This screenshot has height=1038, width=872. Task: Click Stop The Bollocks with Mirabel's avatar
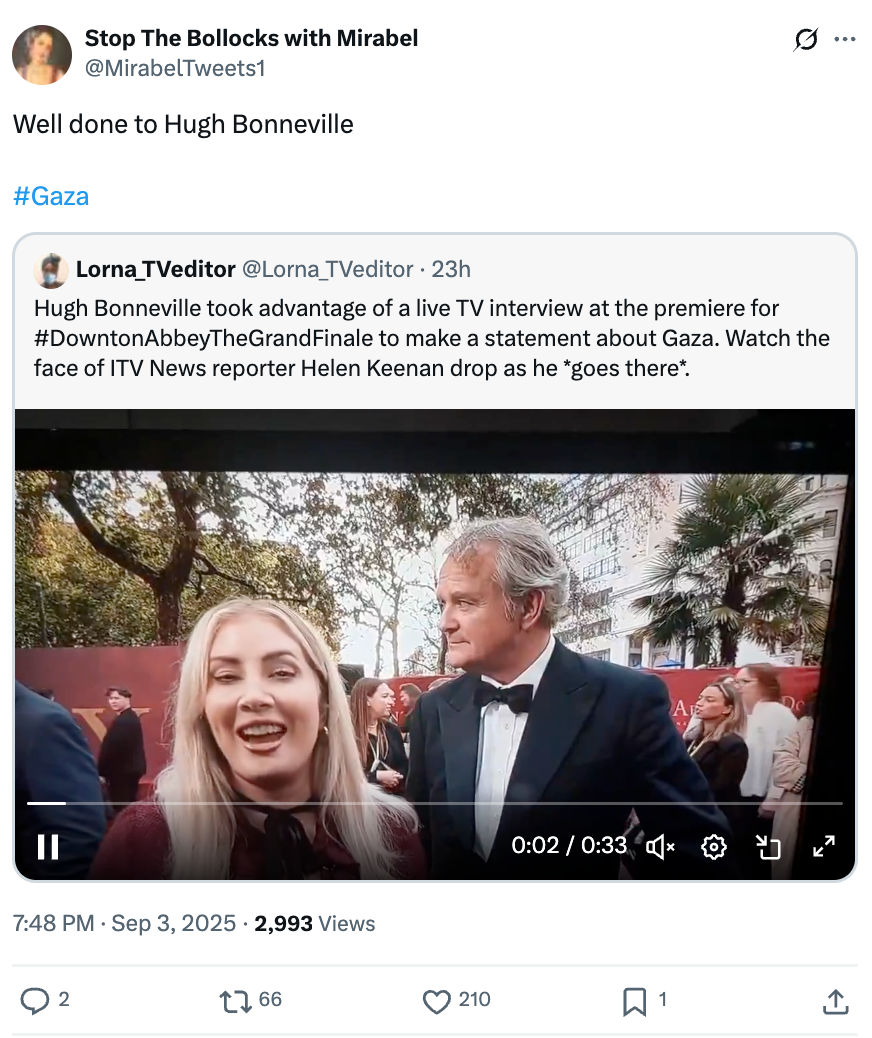point(41,54)
